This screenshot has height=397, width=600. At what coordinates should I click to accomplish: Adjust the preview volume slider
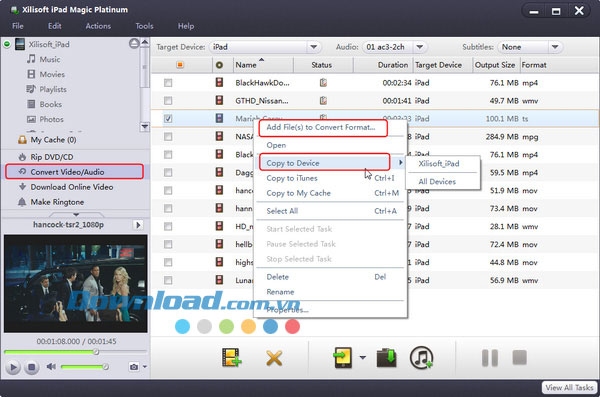pos(85,367)
